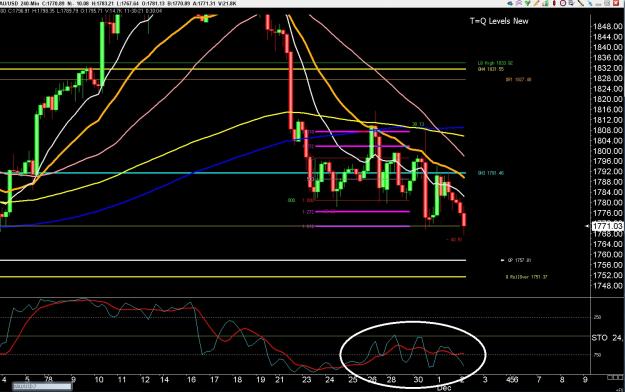Click the 1808.00 price on the axis
The height and width of the screenshot is (392, 625).
(x=608, y=130)
